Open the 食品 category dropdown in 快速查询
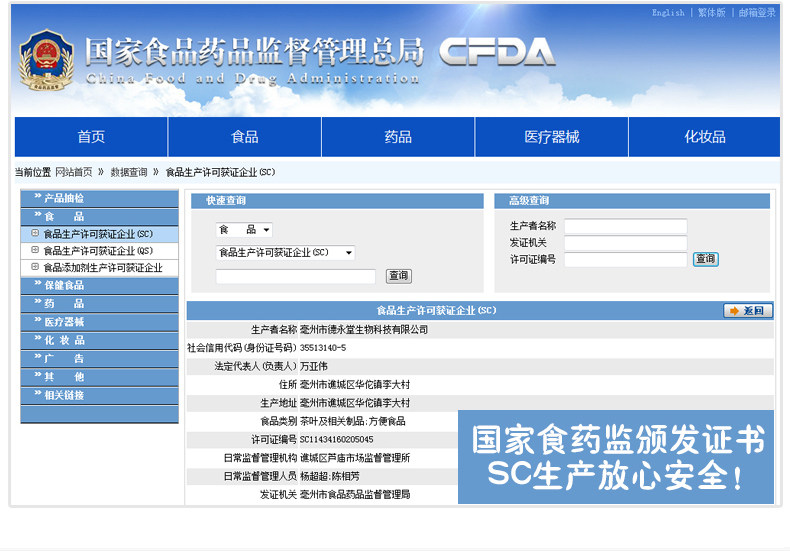The image size is (790, 551). click(x=244, y=230)
